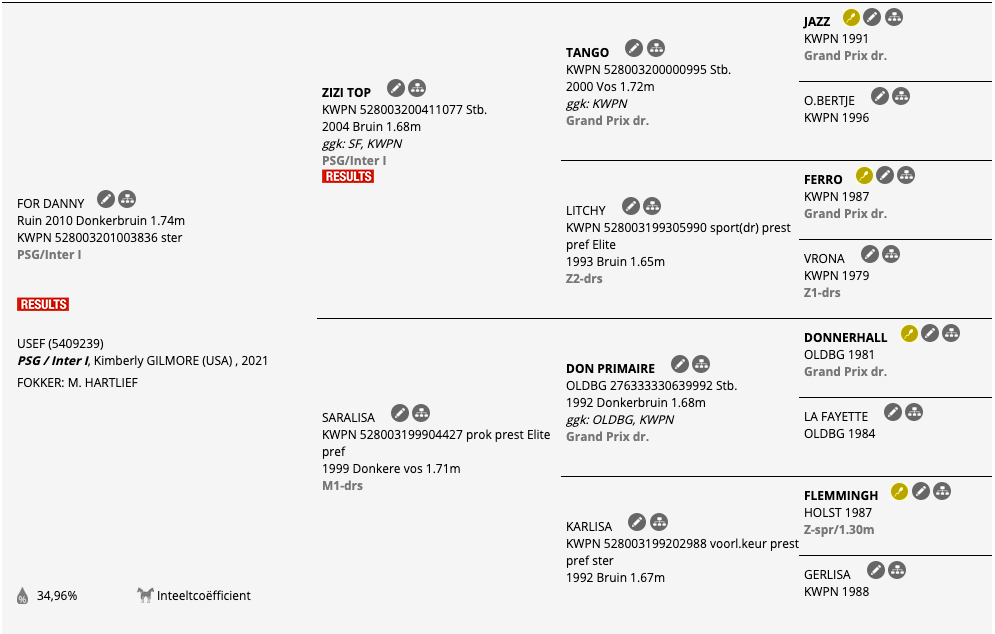The width and height of the screenshot is (995, 634).
Task: Click the edit pencil icon next to FOR DANNY
Action: point(106,199)
